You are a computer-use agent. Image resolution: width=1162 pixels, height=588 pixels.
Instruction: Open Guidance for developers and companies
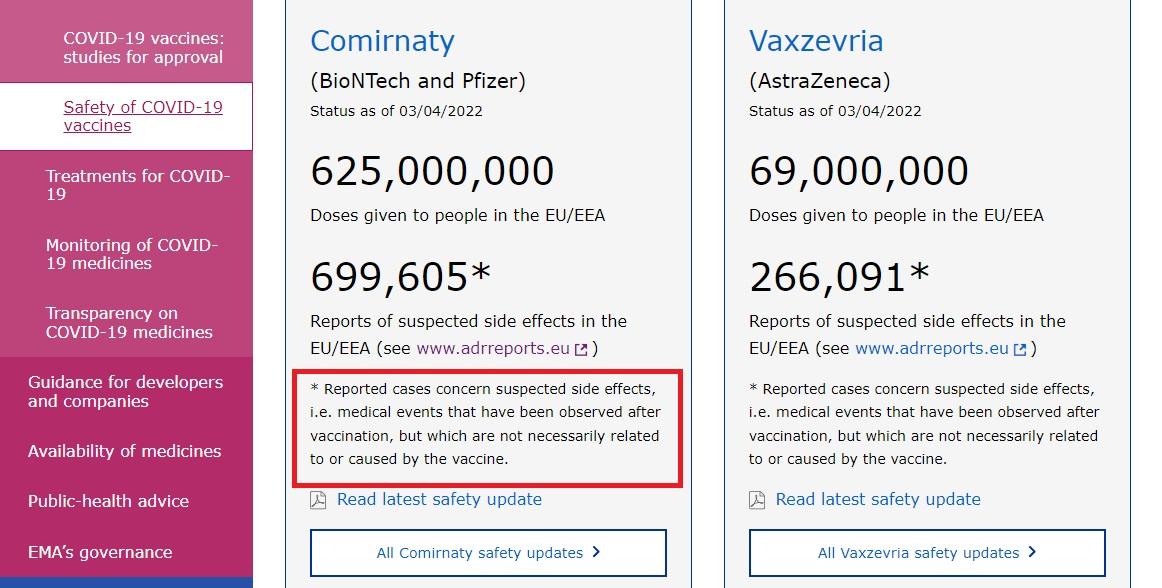(x=125, y=392)
